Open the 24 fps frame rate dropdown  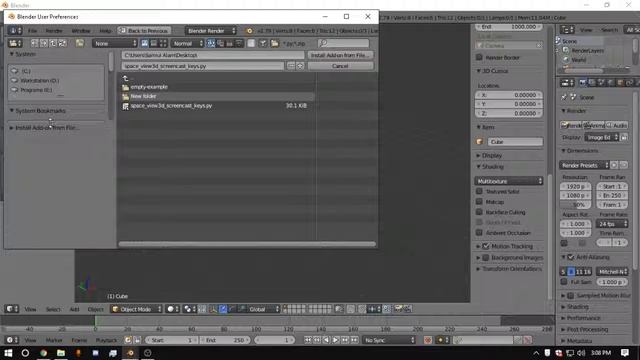[x=611, y=224]
